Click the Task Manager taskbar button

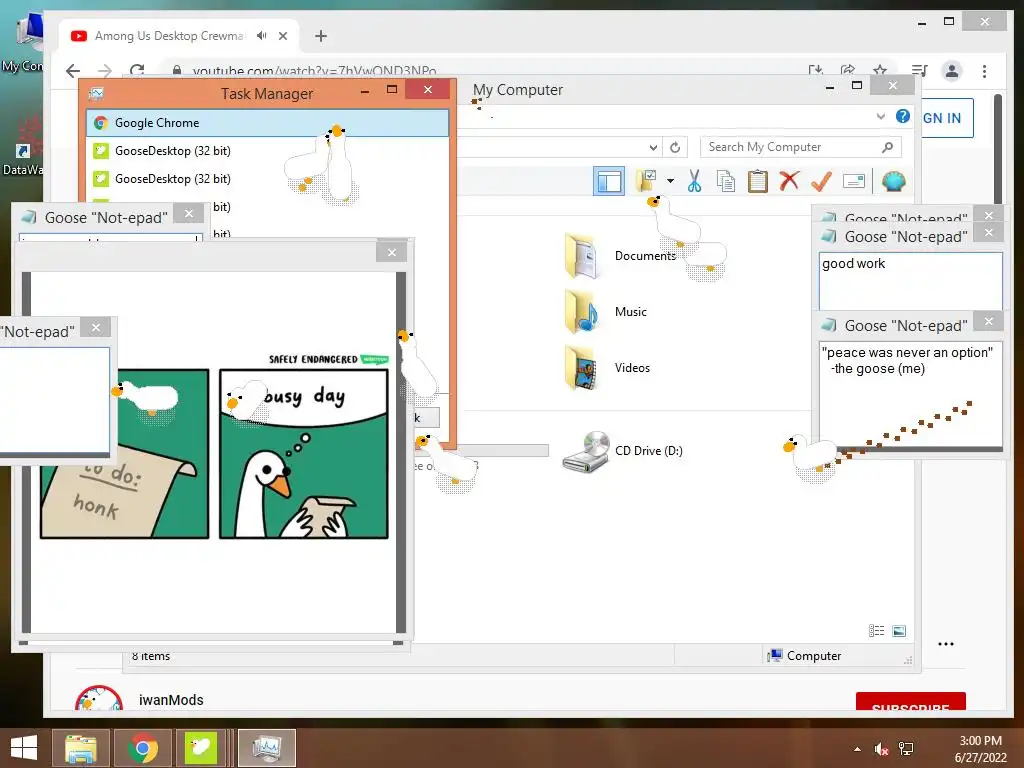pos(266,748)
